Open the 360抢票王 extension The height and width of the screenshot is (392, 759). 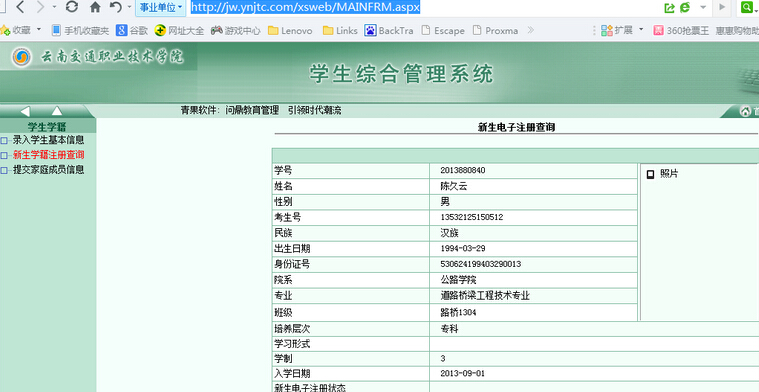(x=681, y=30)
